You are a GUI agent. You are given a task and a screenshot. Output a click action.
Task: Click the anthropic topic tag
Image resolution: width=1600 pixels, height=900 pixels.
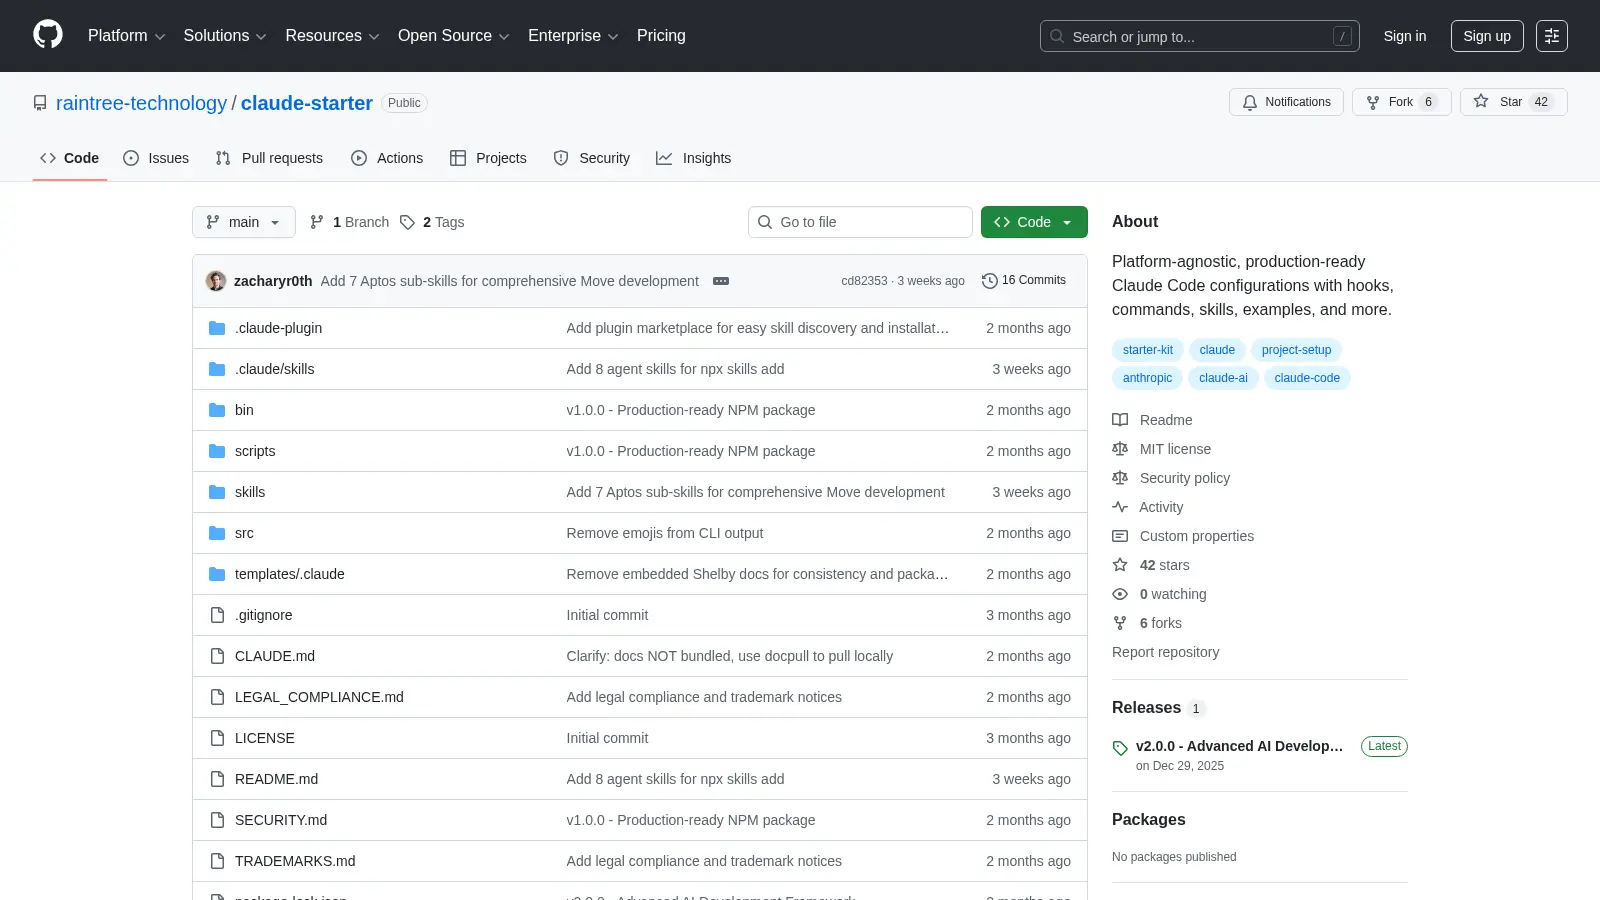click(1147, 378)
